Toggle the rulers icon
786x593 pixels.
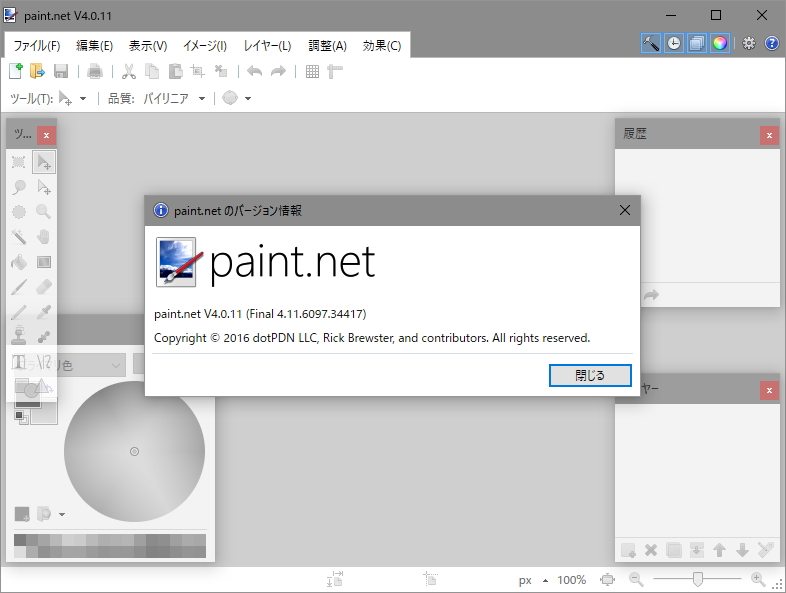pos(334,71)
